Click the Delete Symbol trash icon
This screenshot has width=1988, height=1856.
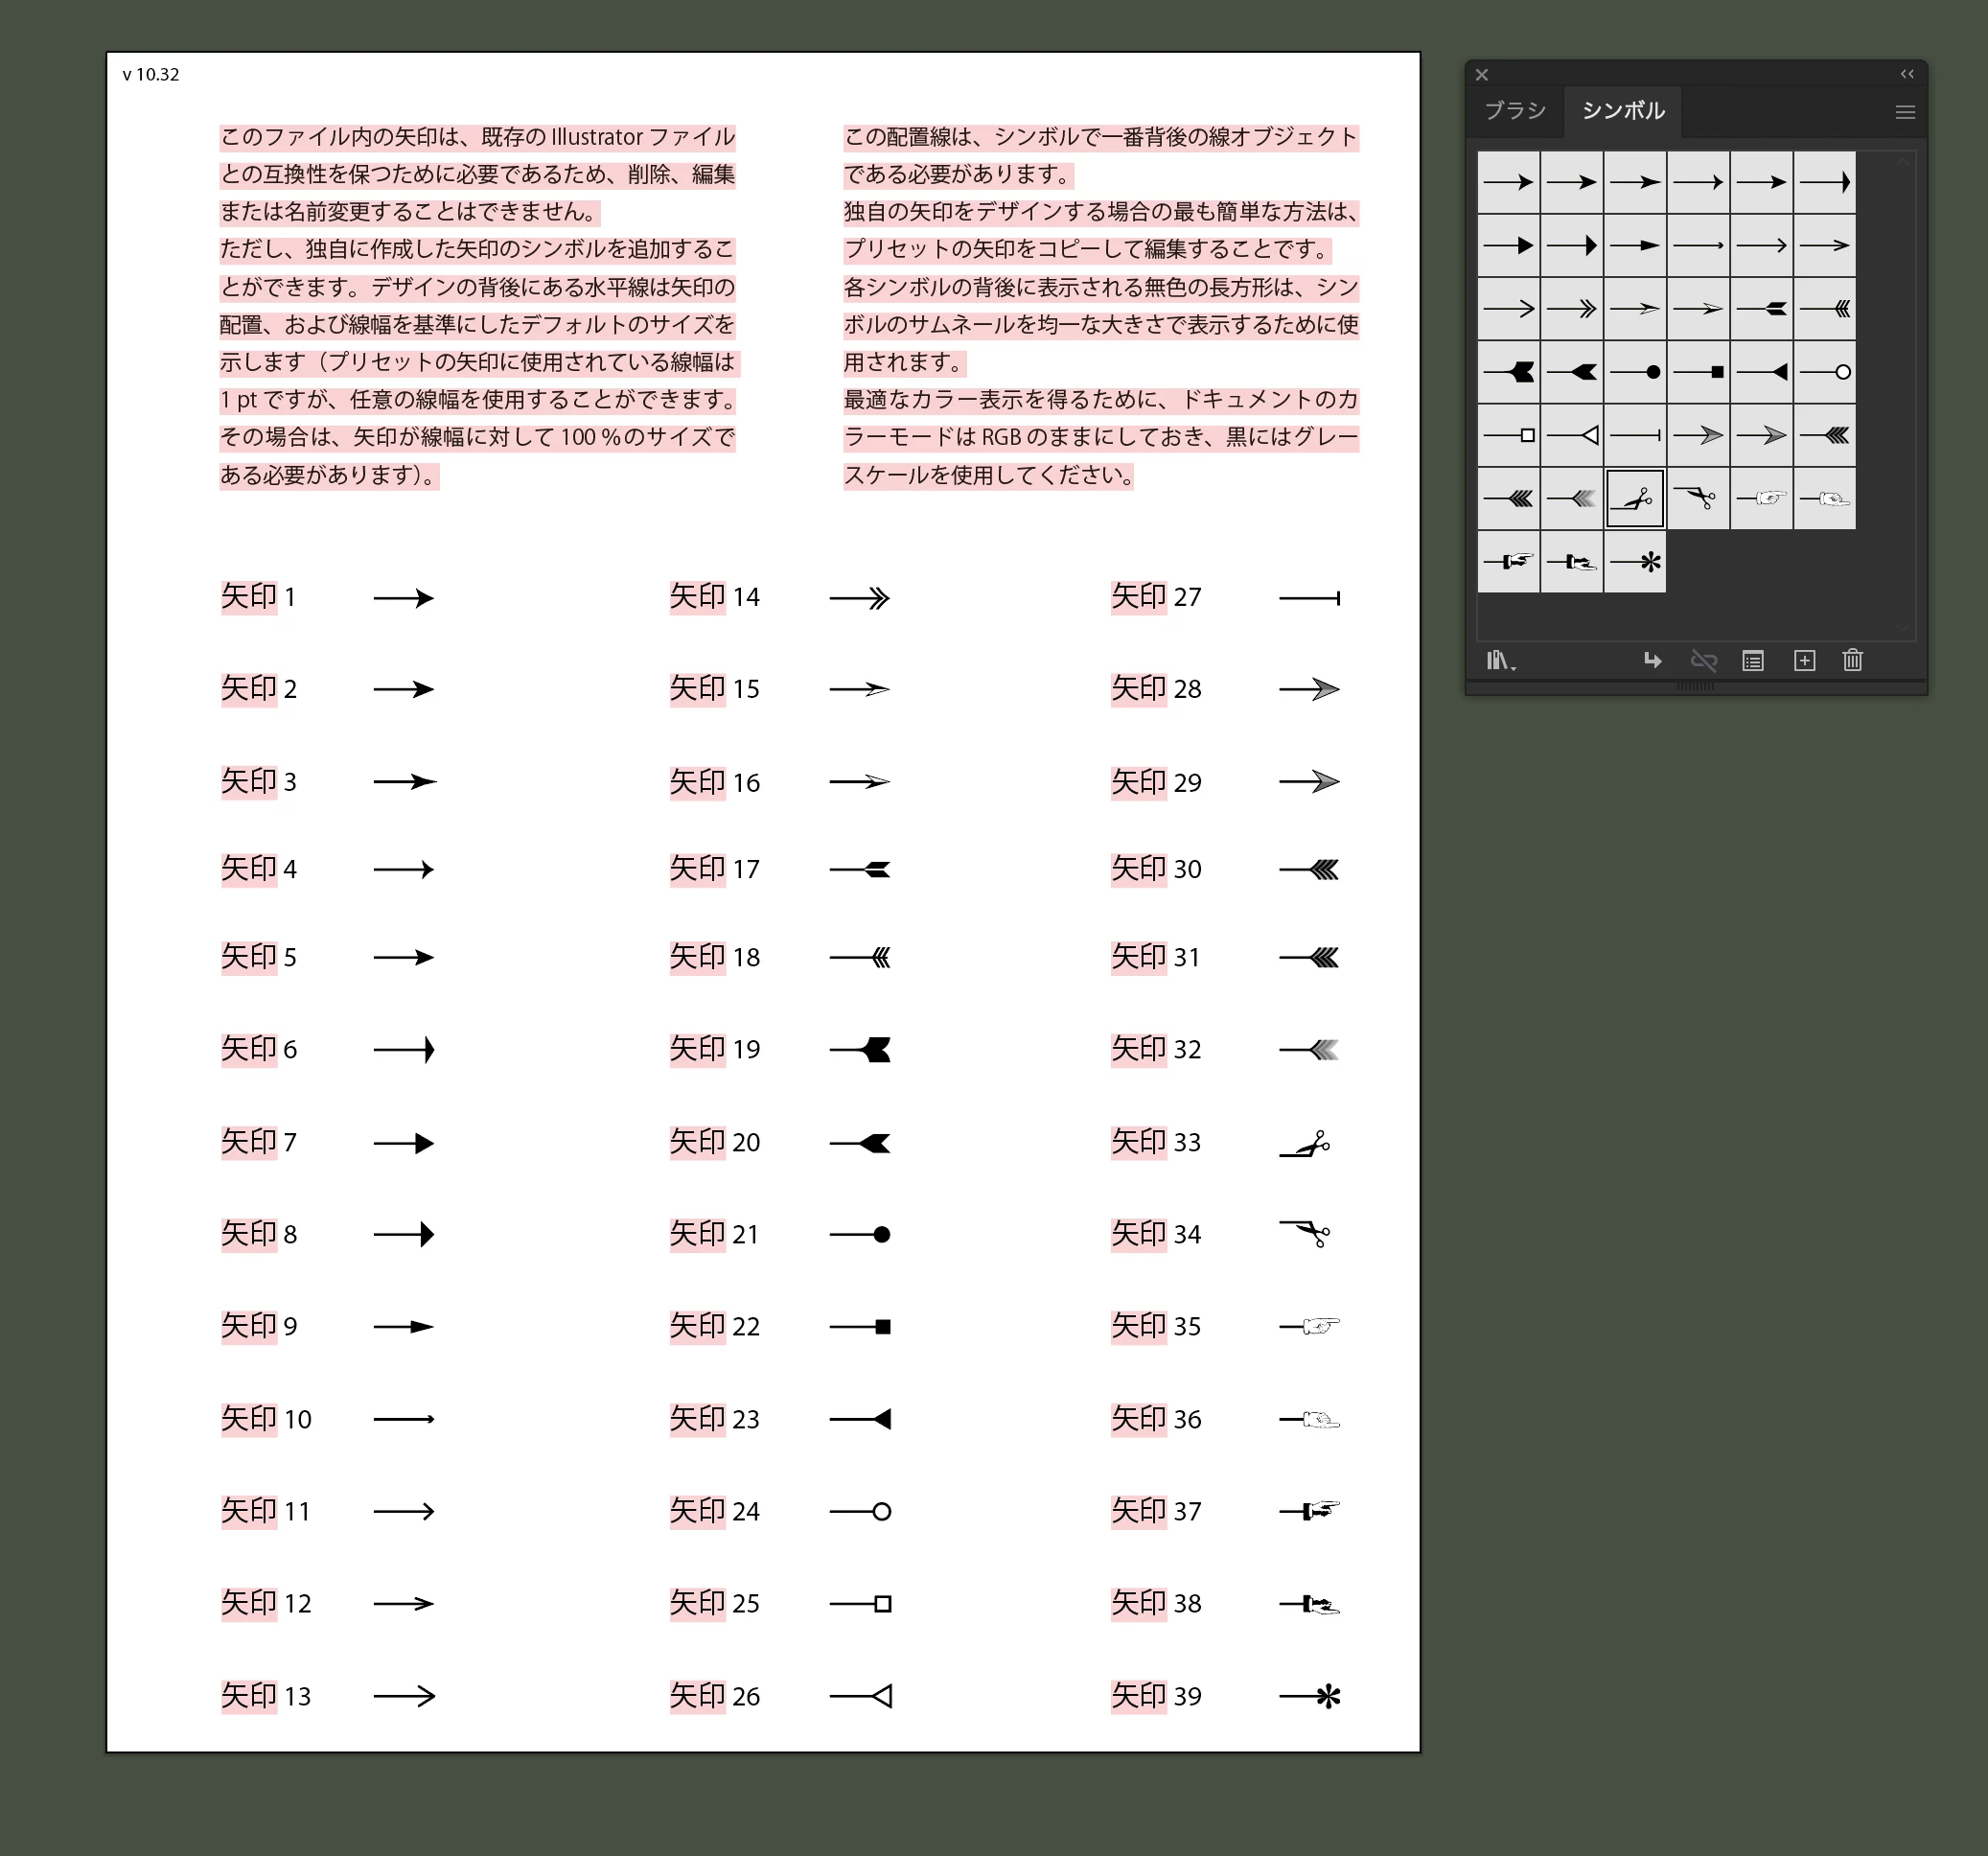tap(1853, 660)
